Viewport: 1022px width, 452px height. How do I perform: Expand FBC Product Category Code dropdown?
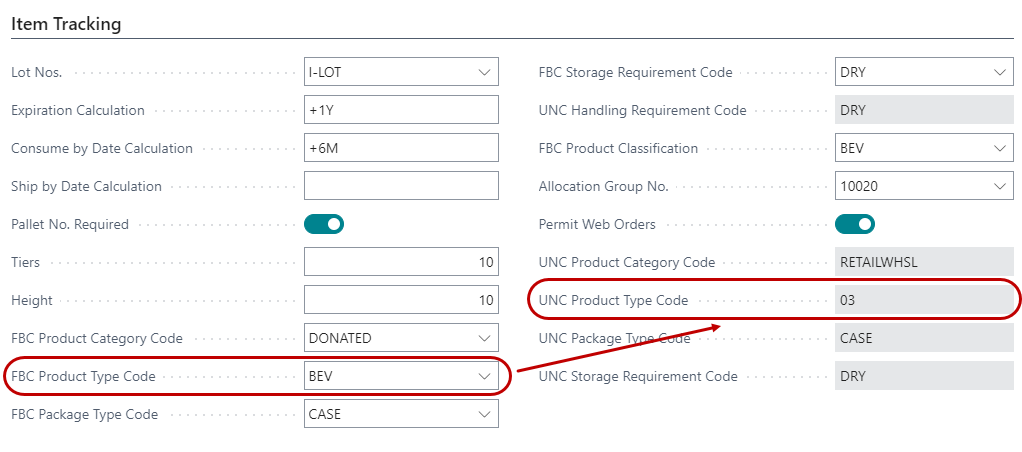pos(484,338)
